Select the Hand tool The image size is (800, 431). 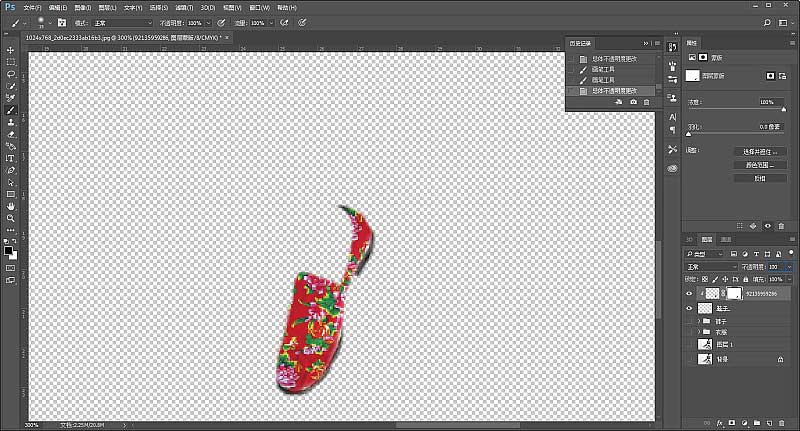click(11, 205)
